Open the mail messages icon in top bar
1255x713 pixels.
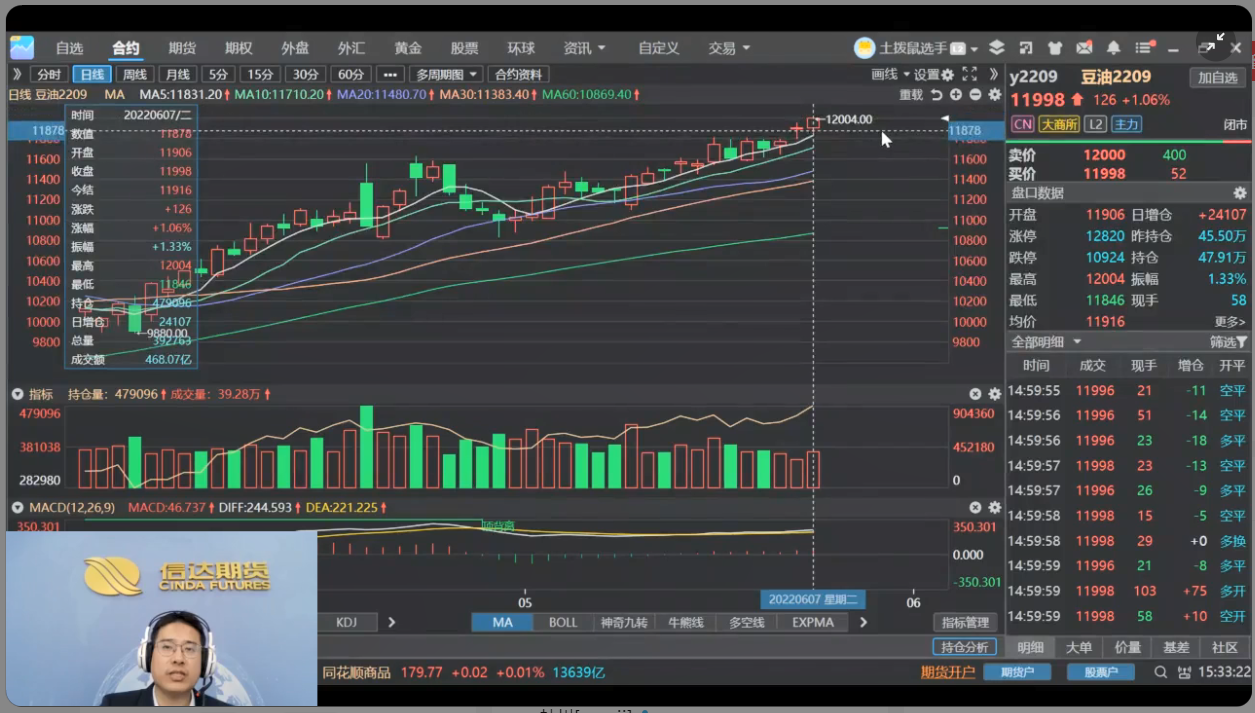[x=1084, y=48]
